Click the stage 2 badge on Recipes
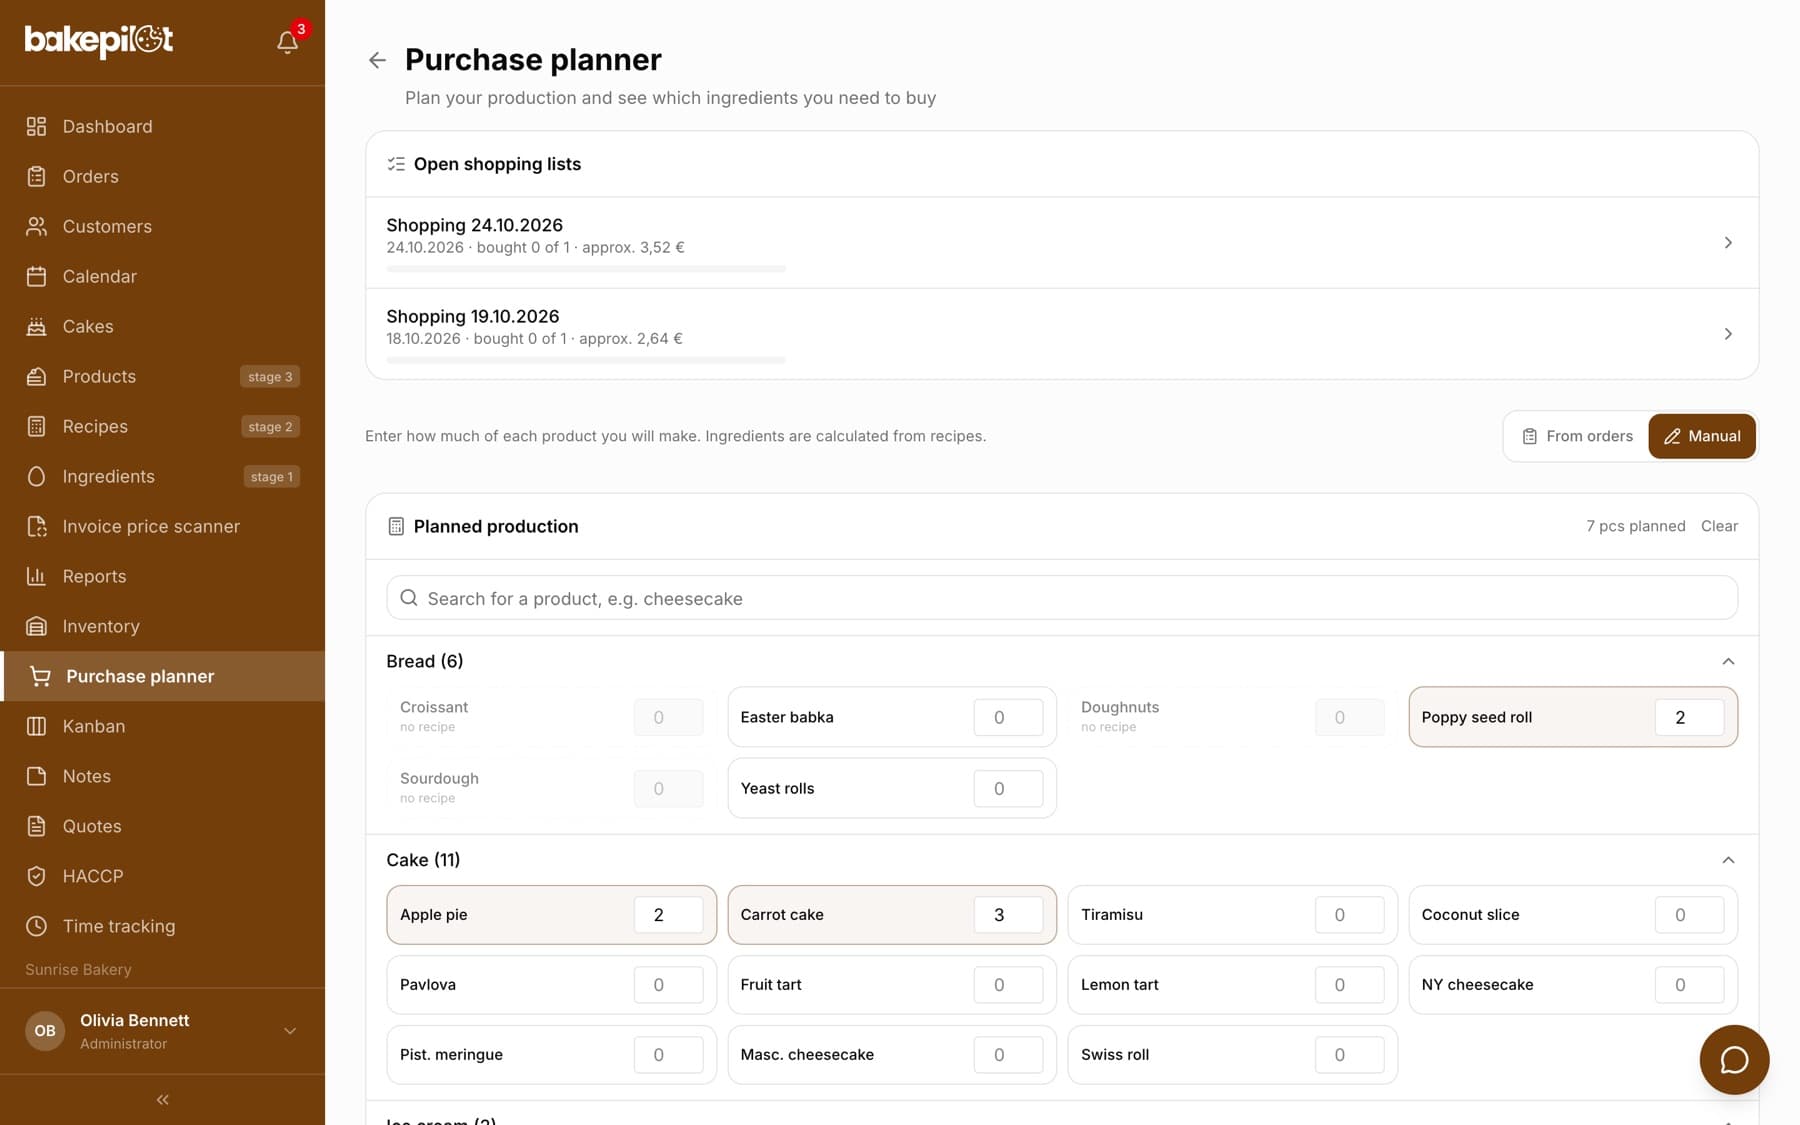The image size is (1800, 1125). (270, 427)
